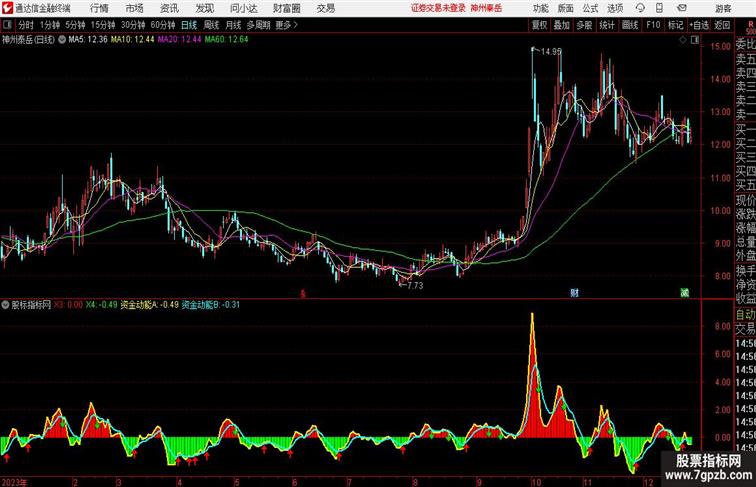The width and height of the screenshot is (756, 487).
Task: Open the 功能 menu
Action: coord(540,8)
